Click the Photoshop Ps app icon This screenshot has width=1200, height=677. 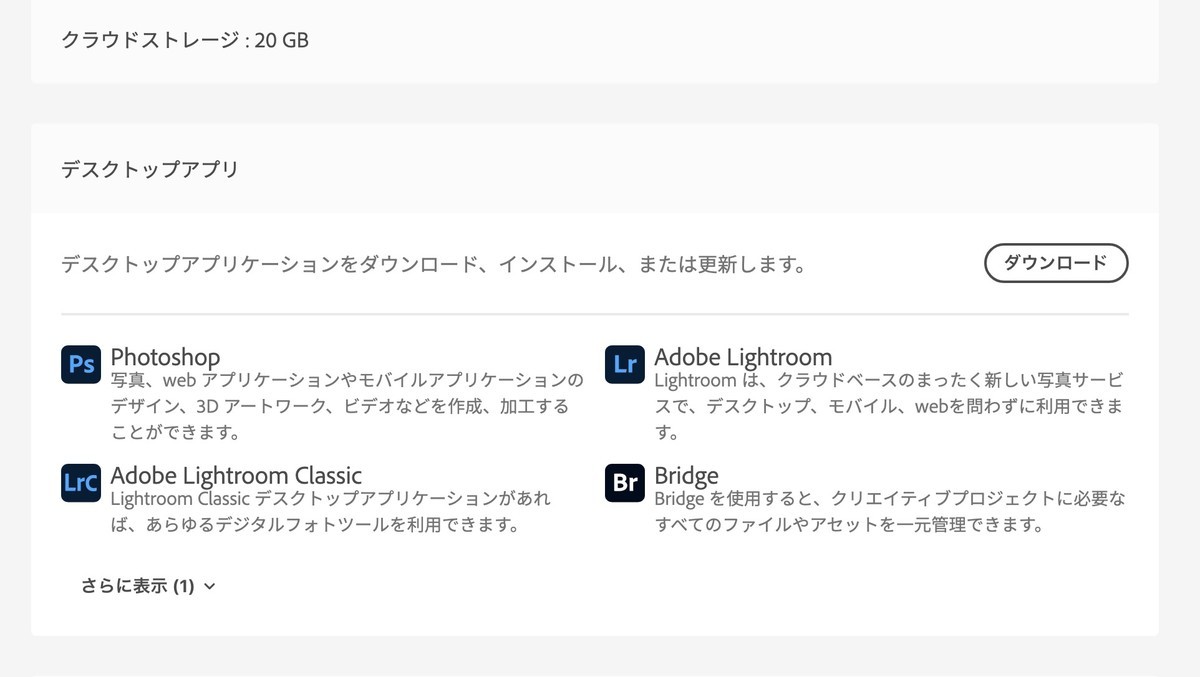pyautogui.click(x=81, y=364)
